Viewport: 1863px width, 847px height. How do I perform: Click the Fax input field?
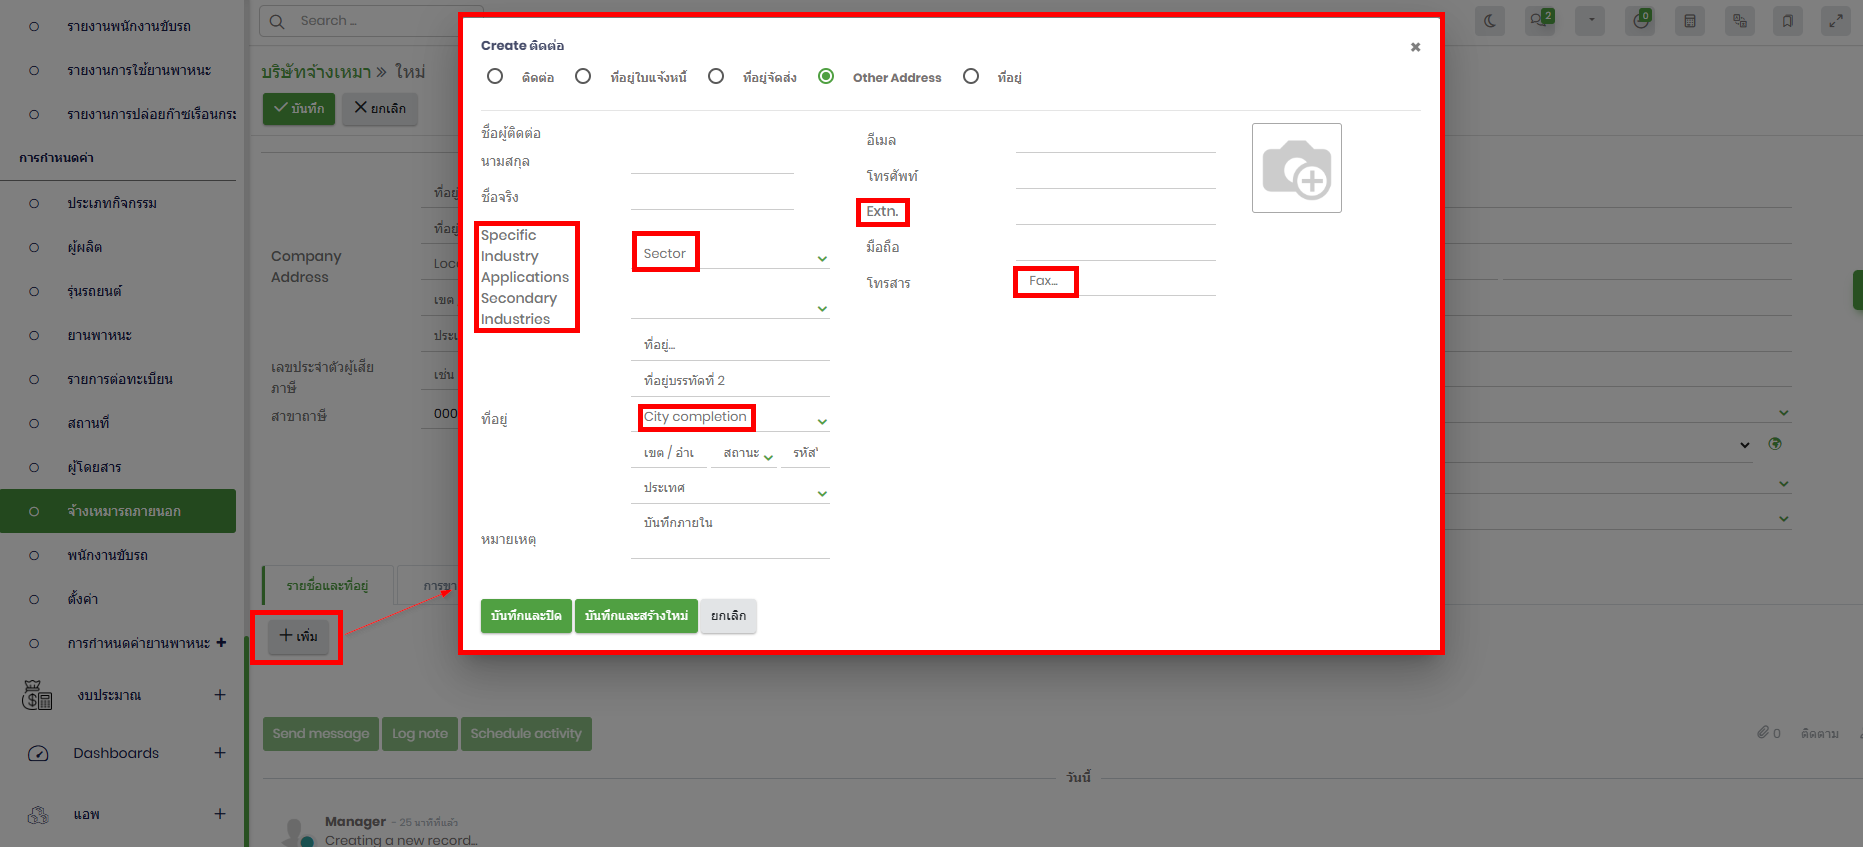[1115, 282]
